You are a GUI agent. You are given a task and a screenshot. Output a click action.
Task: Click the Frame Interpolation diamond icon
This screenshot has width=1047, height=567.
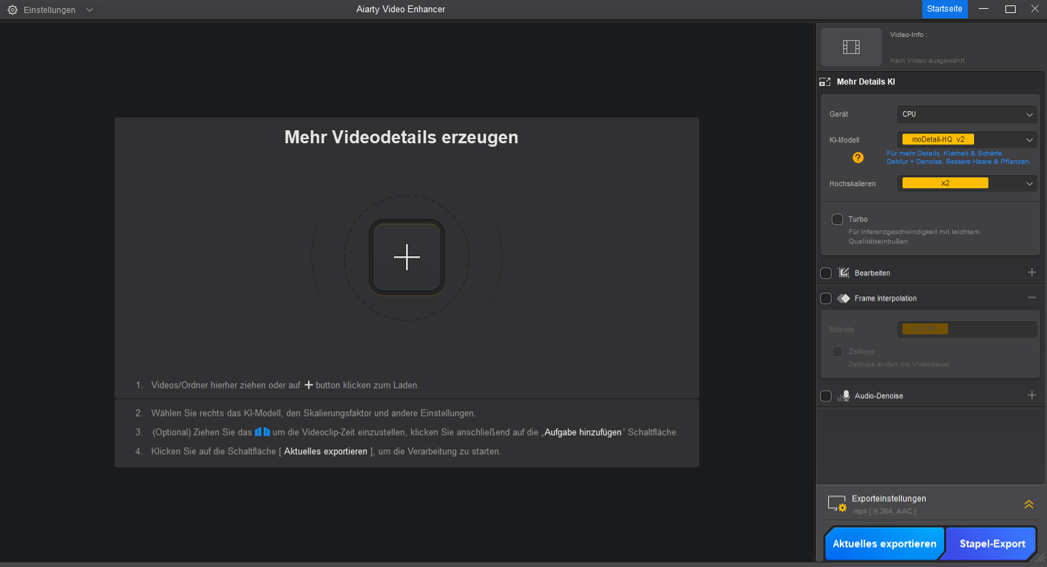844,299
